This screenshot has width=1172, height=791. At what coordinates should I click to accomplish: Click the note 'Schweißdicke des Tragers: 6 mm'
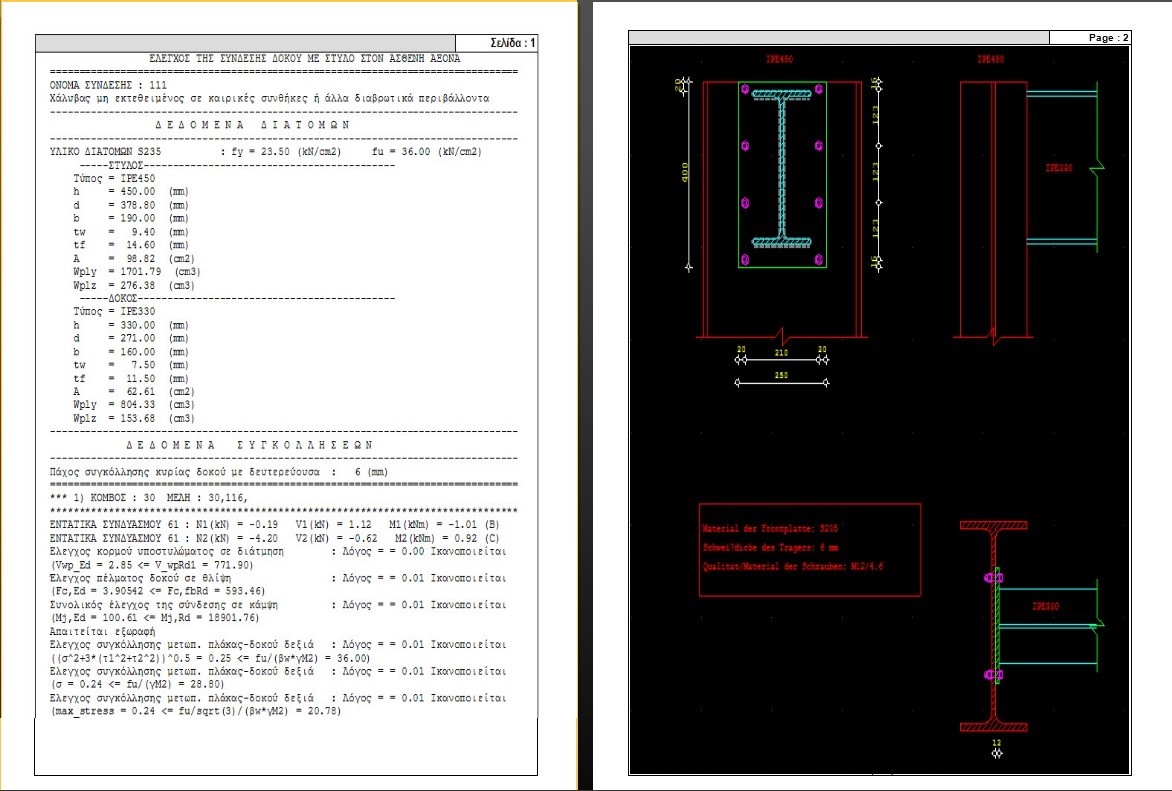[770, 547]
